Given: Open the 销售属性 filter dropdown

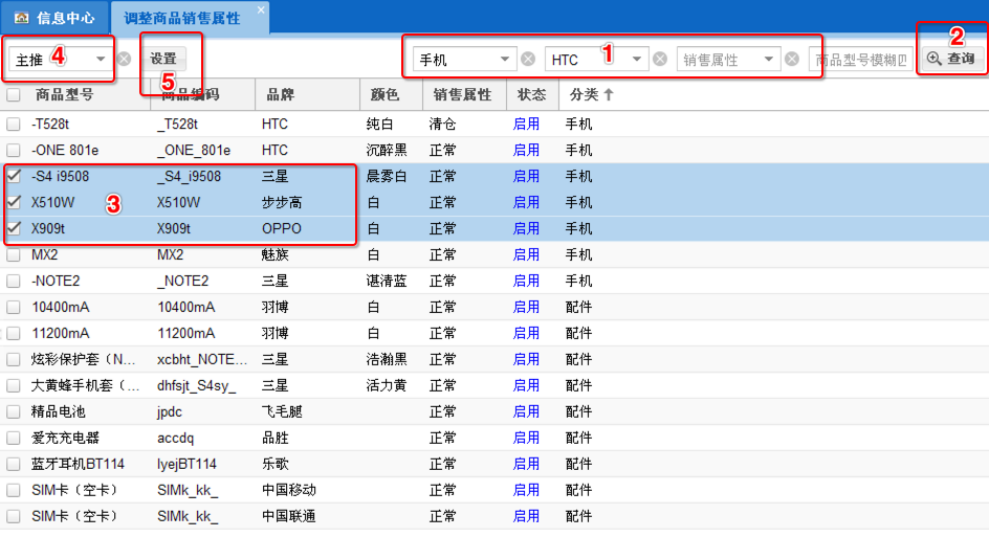Looking at the screenshot, I should (x=769, y=59).
